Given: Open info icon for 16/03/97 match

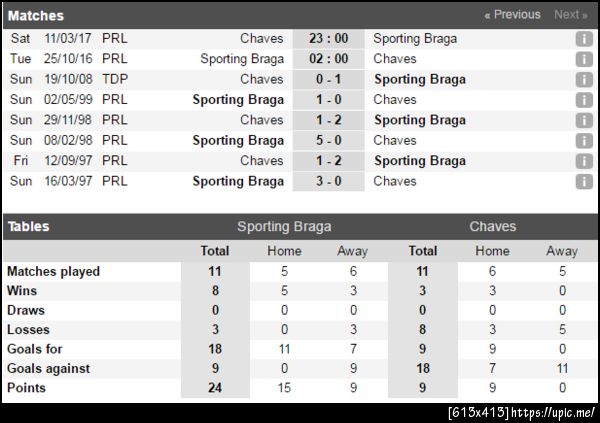Looking at the screenshot, I should tap(584, 181).
